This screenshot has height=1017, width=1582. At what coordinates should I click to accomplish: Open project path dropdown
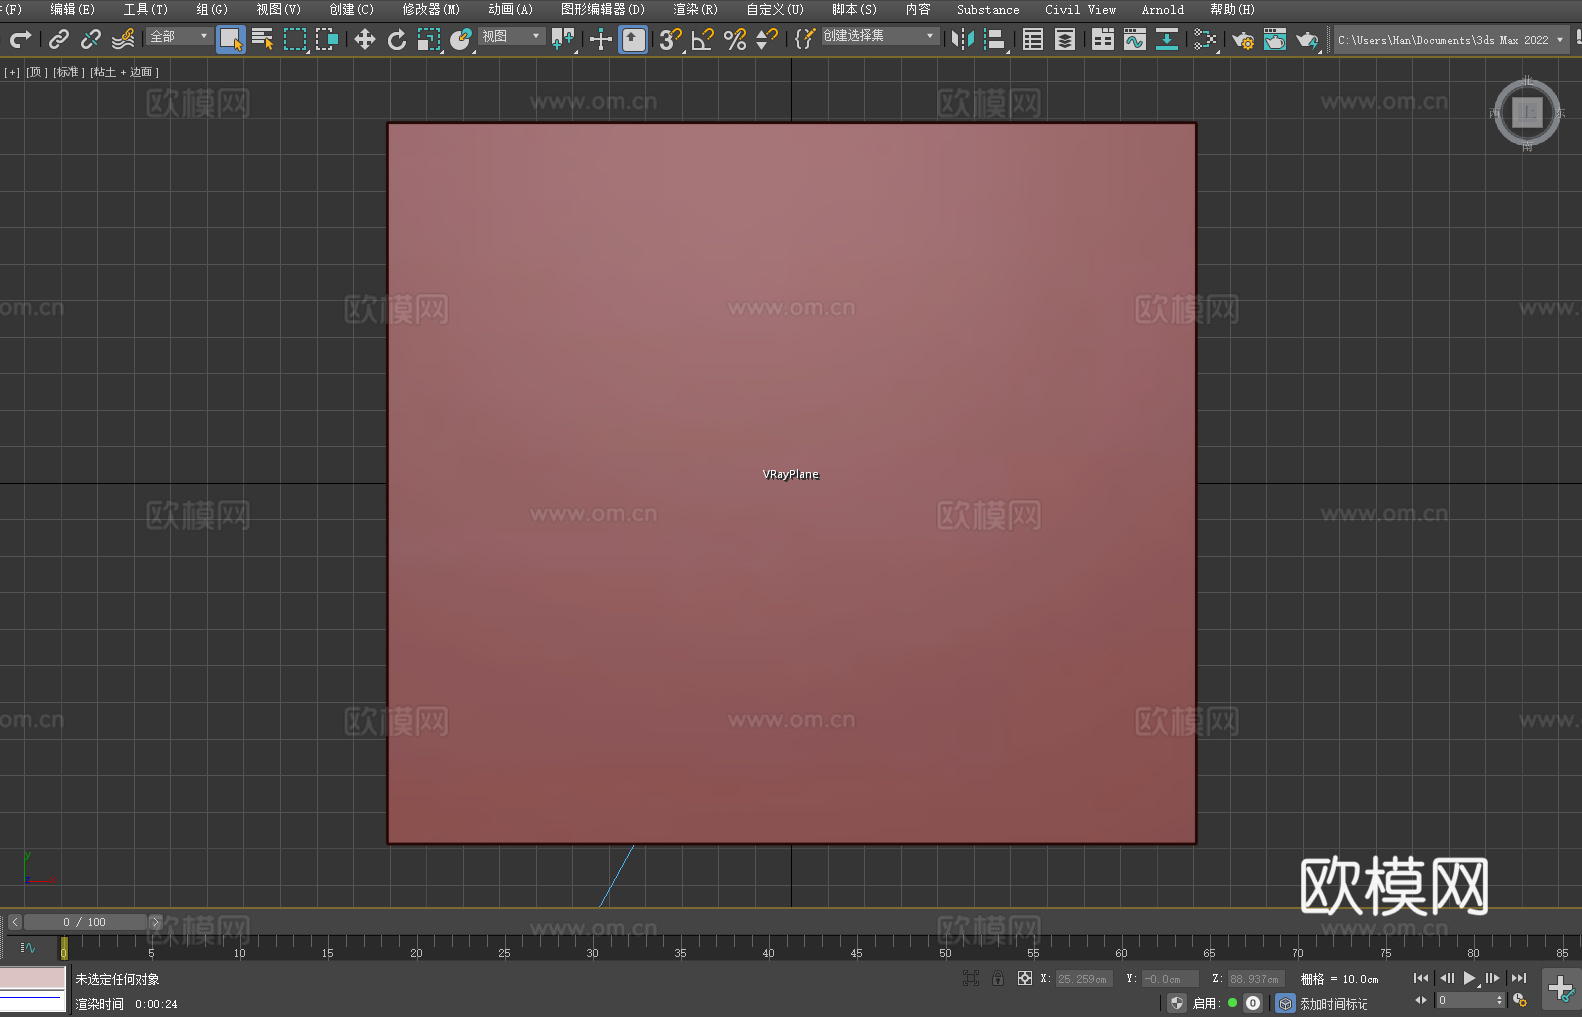(x=1451, y=40)
